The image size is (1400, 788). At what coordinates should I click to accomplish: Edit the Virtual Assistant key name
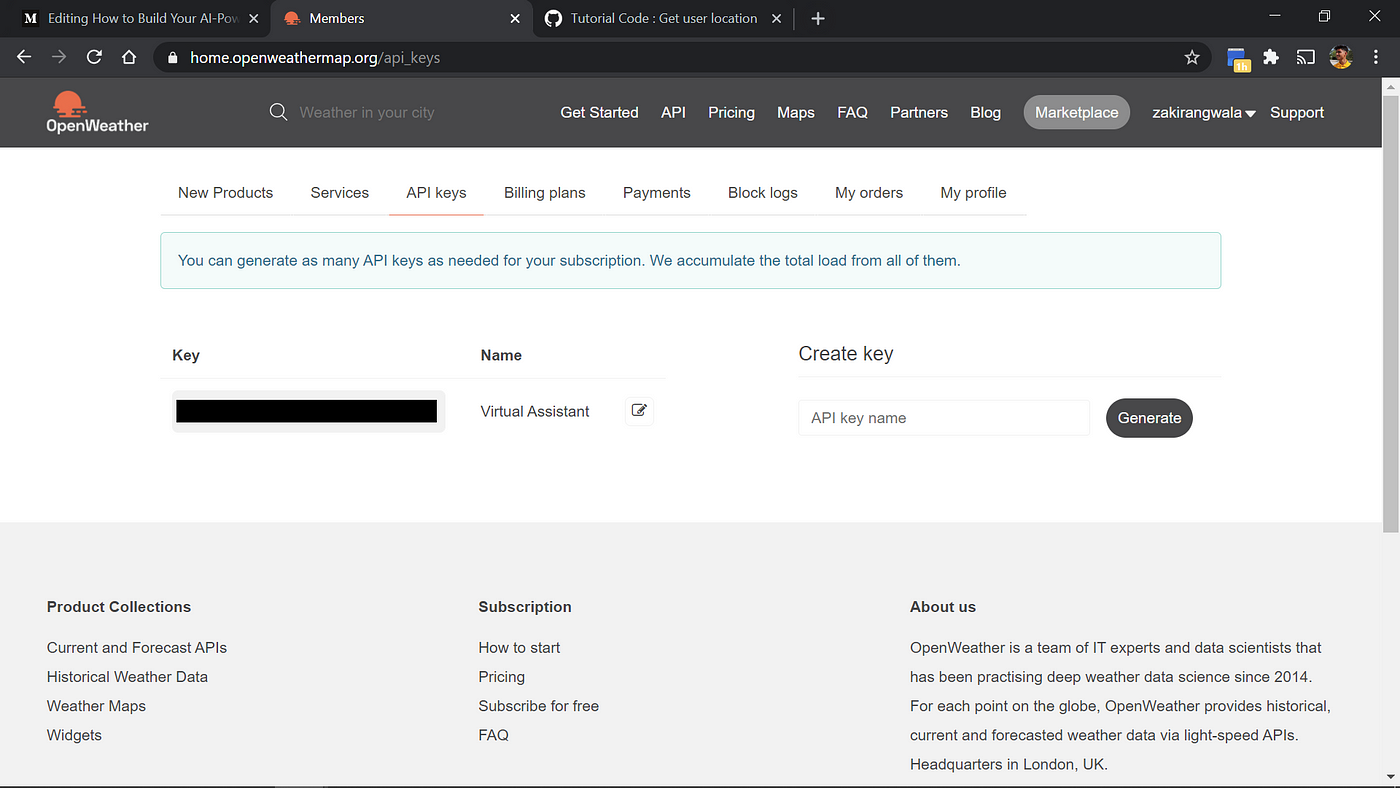639,411
